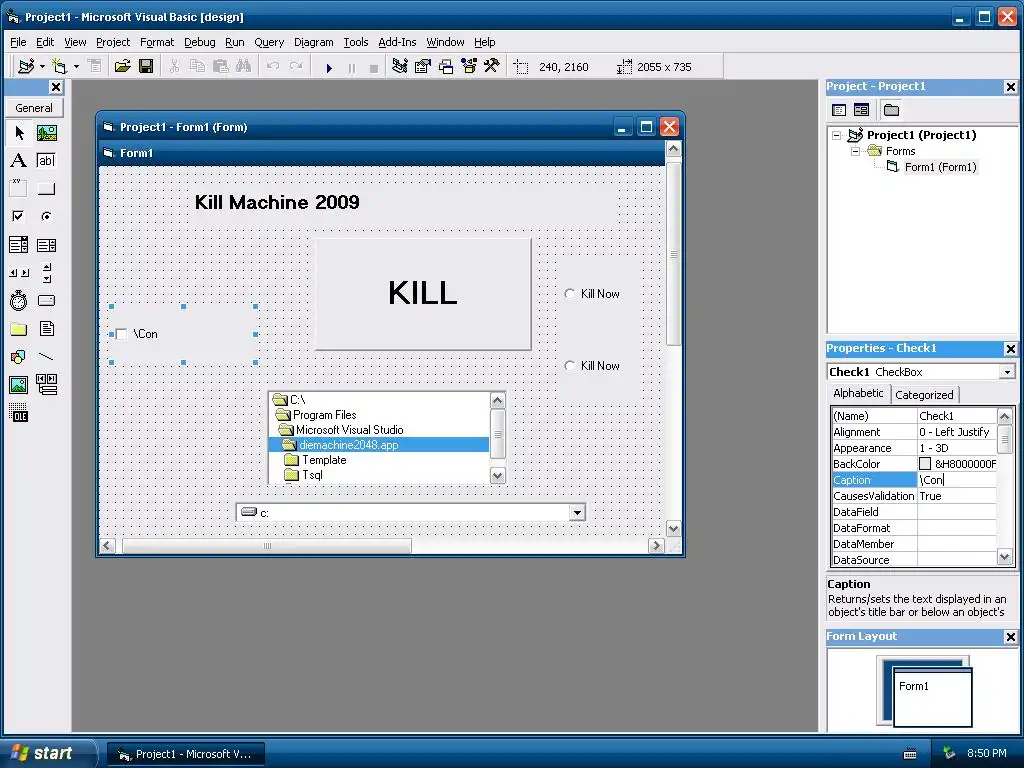Open Properties Window toolbar icon

point(423,66)
